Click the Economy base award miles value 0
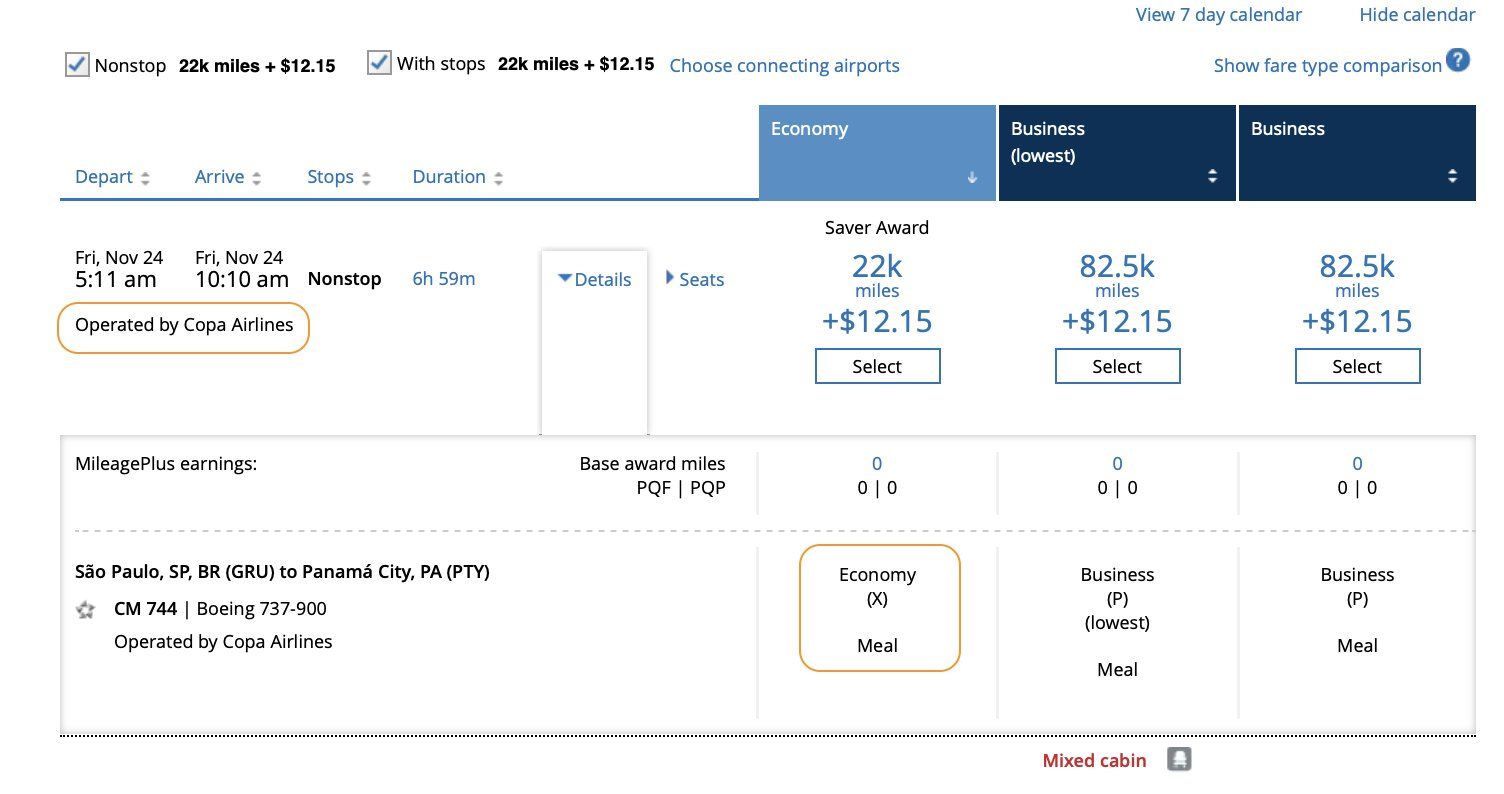This screenshot has height=794, width=1504. pyautogui.click(x=877, y=464)
